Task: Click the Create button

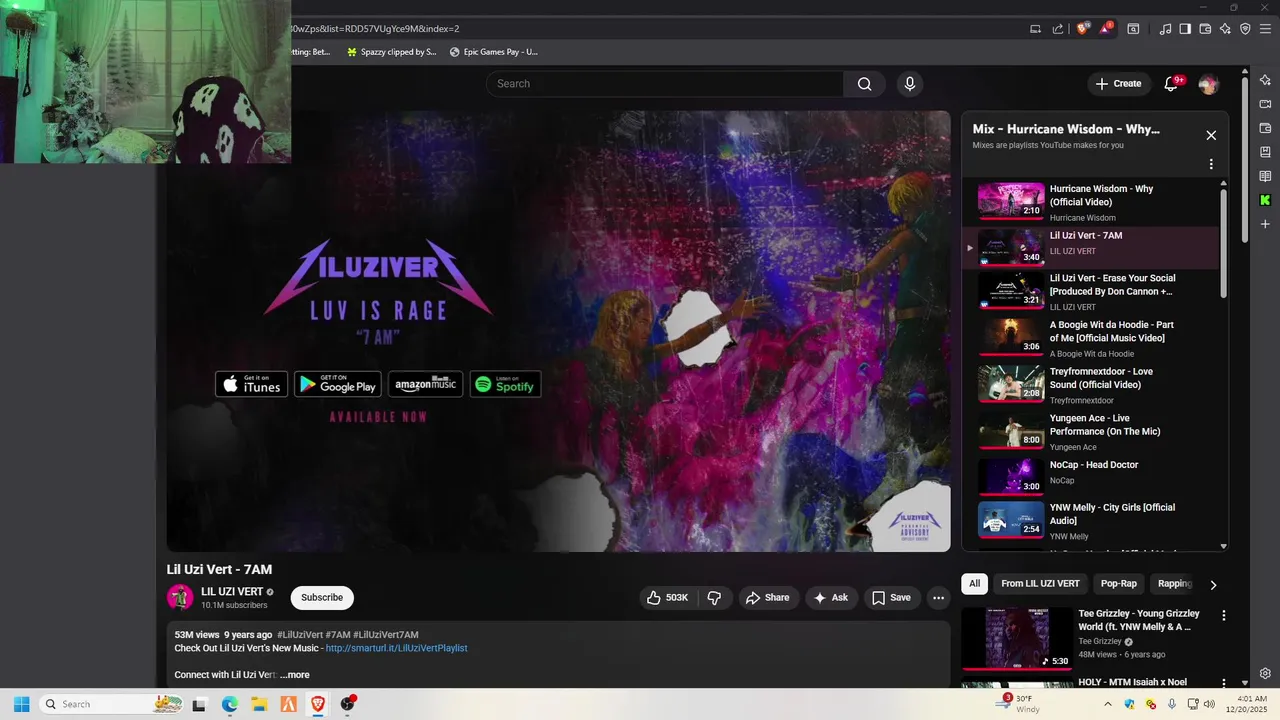Action: click(x=1118, y=84)
